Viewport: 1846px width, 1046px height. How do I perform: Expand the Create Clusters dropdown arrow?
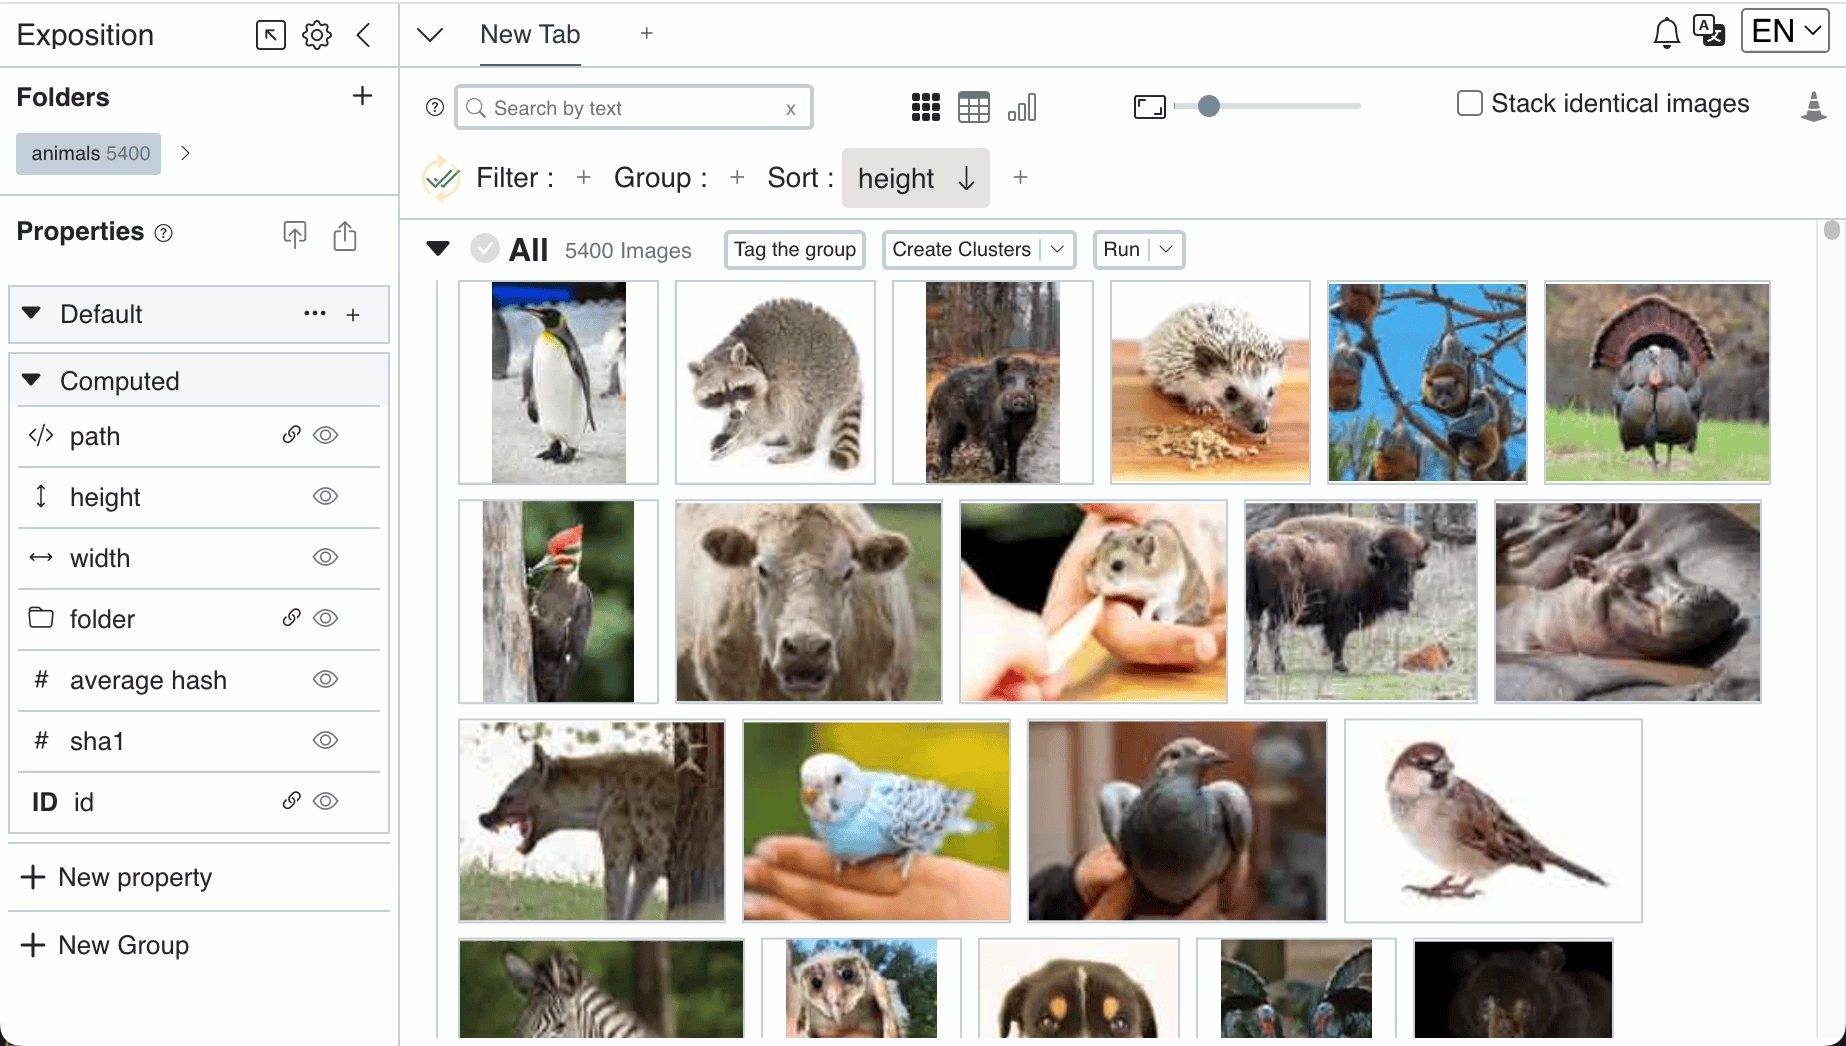pos(1057,250)
